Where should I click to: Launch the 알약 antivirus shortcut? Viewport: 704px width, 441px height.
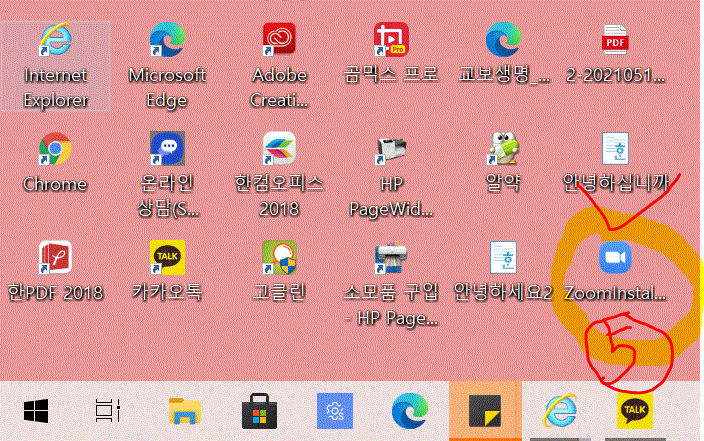(503, 163)
